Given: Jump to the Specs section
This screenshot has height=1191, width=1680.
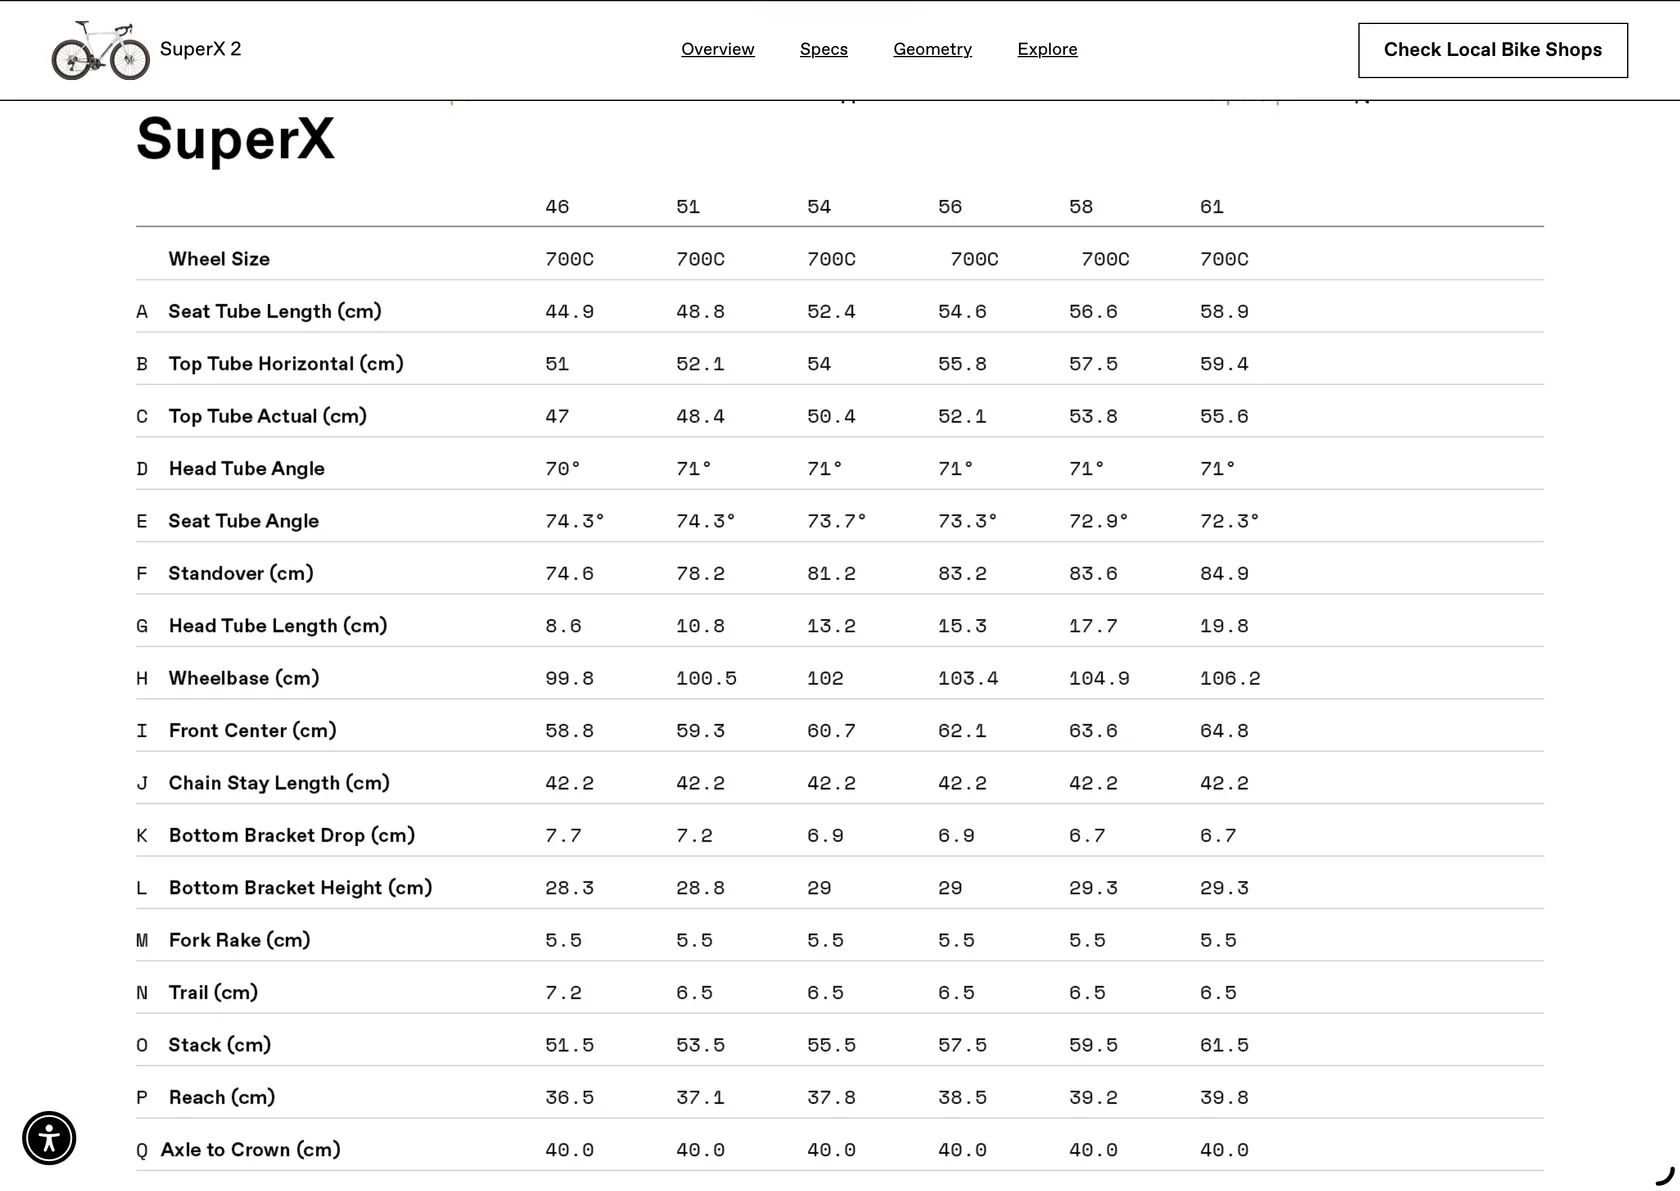Looking at the screenshot, I should click(x=823, y=49).
